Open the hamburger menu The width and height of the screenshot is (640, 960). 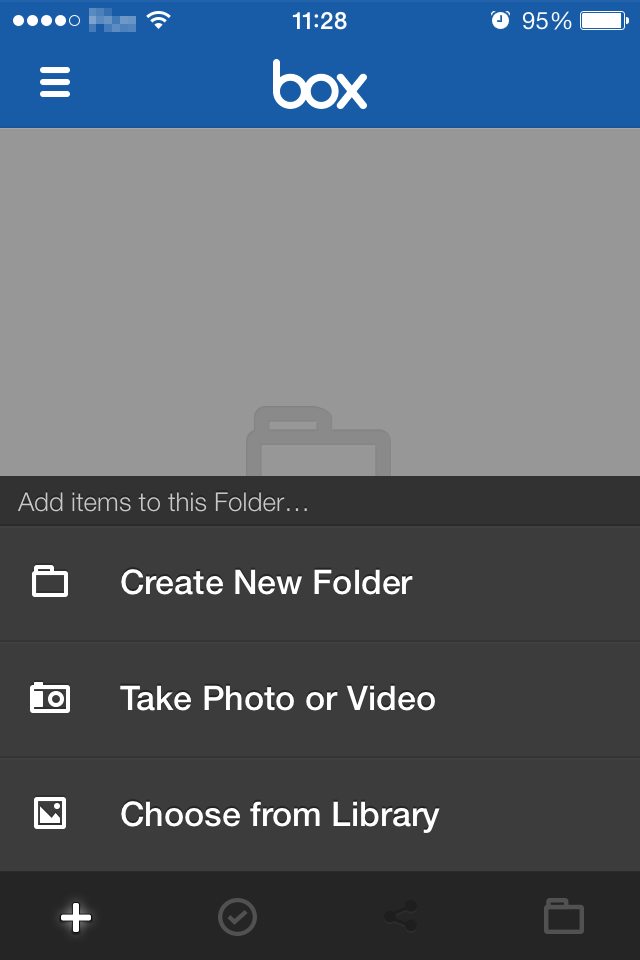[x=55, y=82]
